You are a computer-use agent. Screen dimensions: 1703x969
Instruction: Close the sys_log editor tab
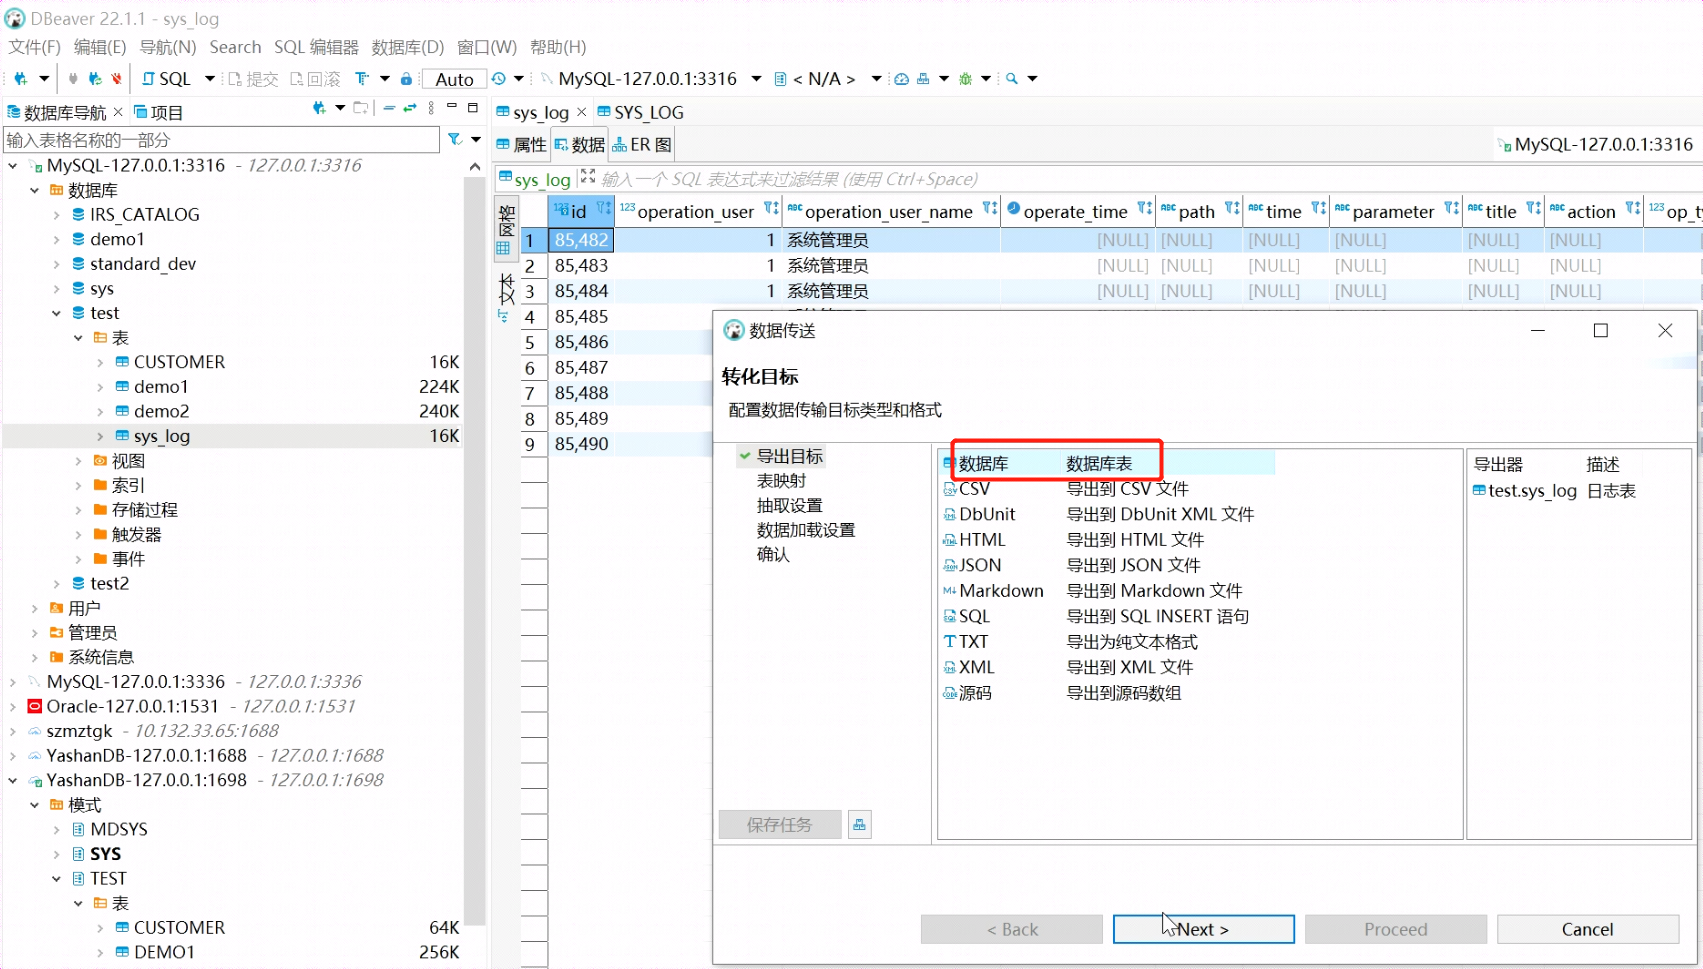pyautogui.click(x=582, y=112)
